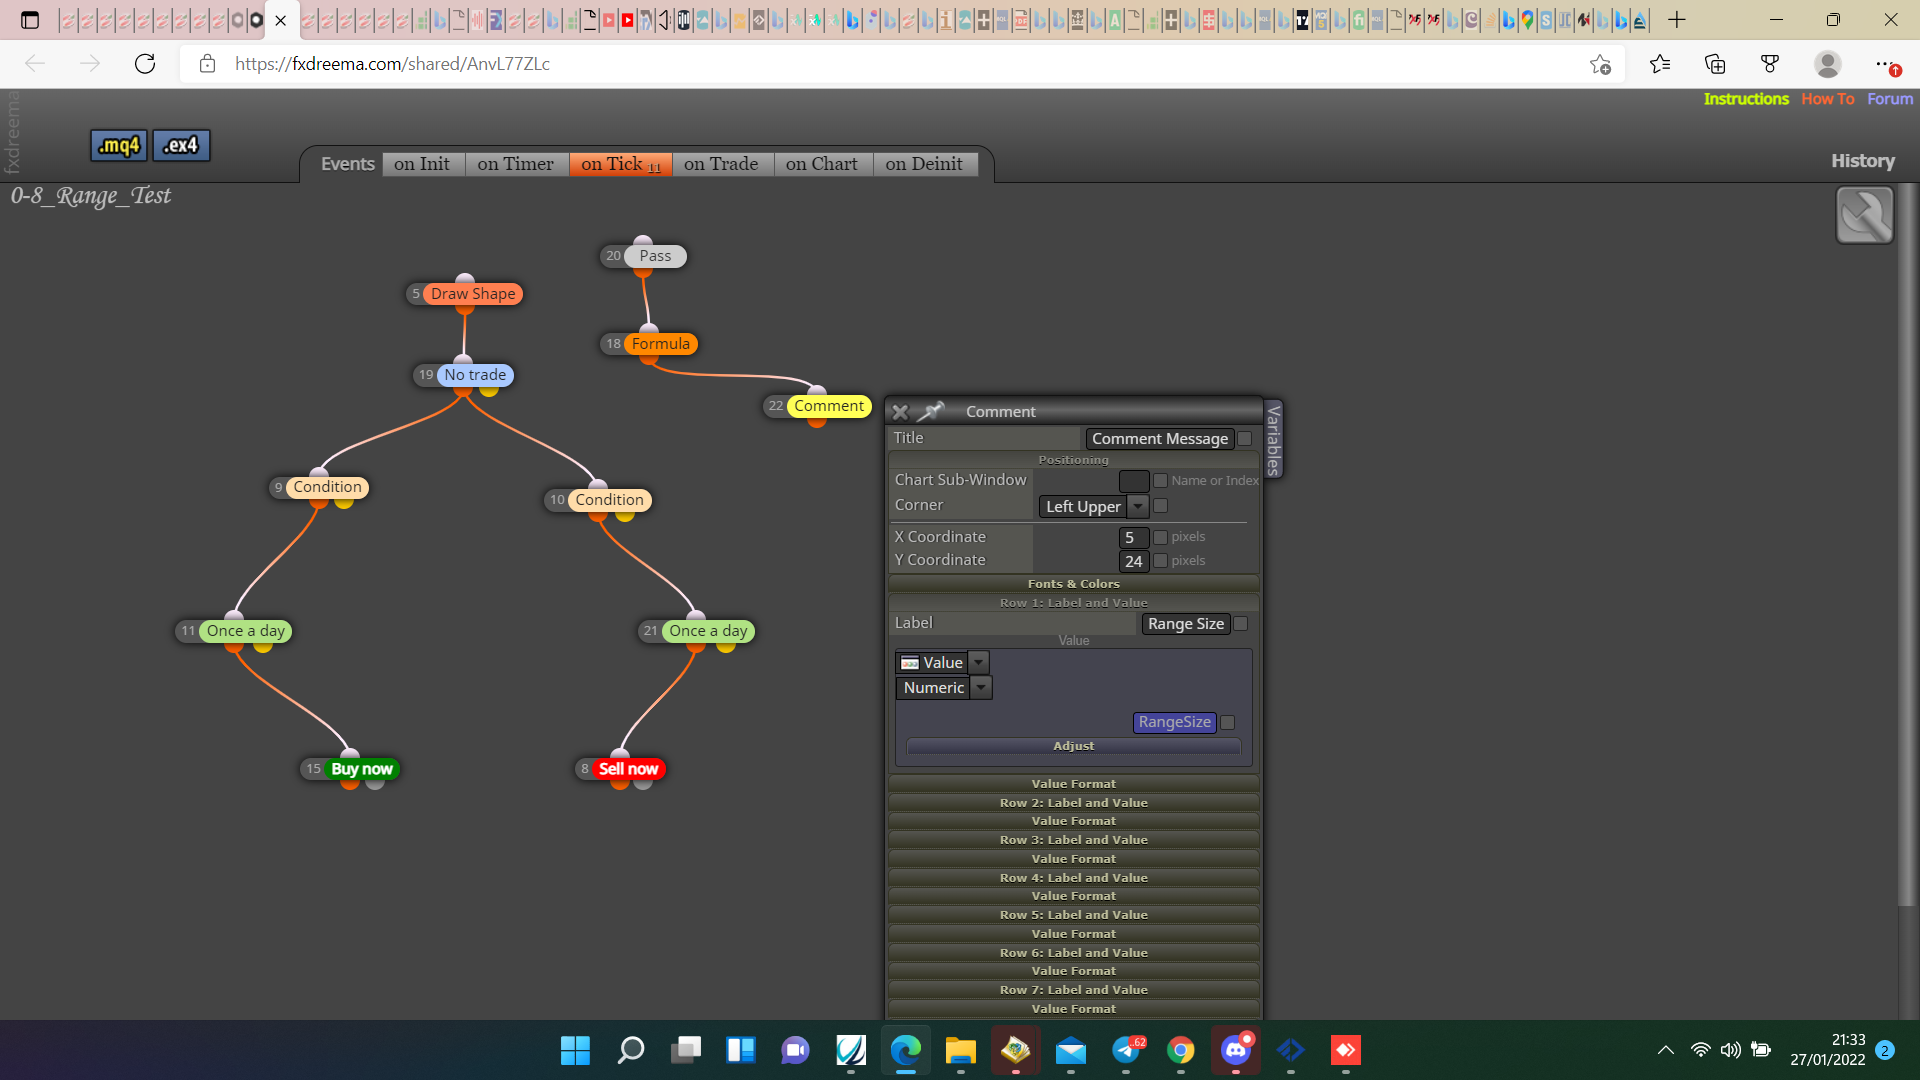The width and height of the screenshot is (1920, 1080).
Task: Open the Mail app from taskbar
Action: (1071, 1050)
